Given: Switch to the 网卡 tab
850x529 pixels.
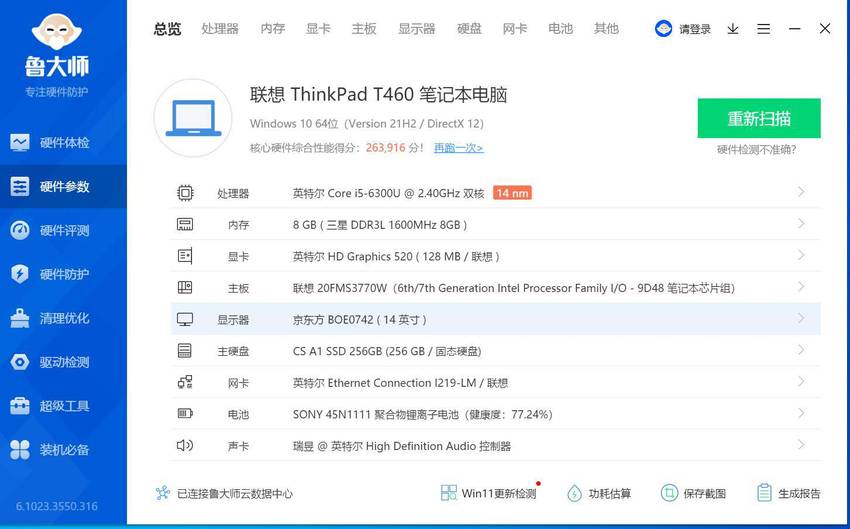Looking at the screenshot, I should click(x=514, y=29).
